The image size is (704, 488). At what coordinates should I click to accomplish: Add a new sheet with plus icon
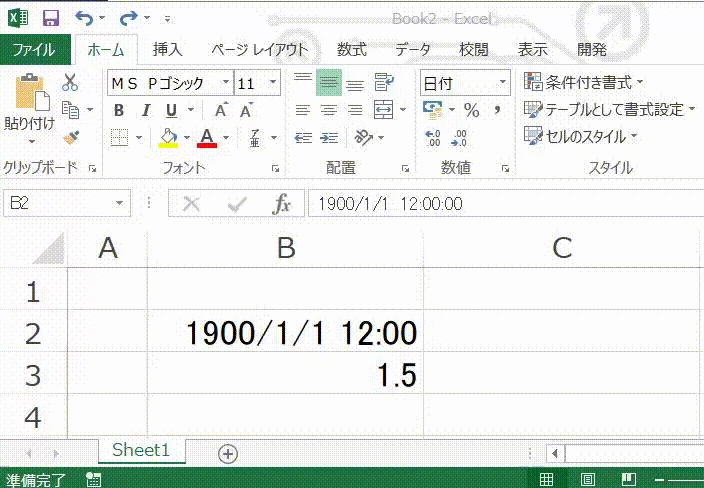pos(228,454)
